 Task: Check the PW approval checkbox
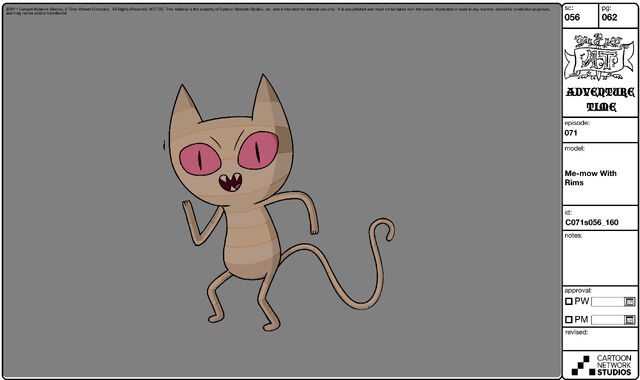pyautogui.click(x=569, y=302)
